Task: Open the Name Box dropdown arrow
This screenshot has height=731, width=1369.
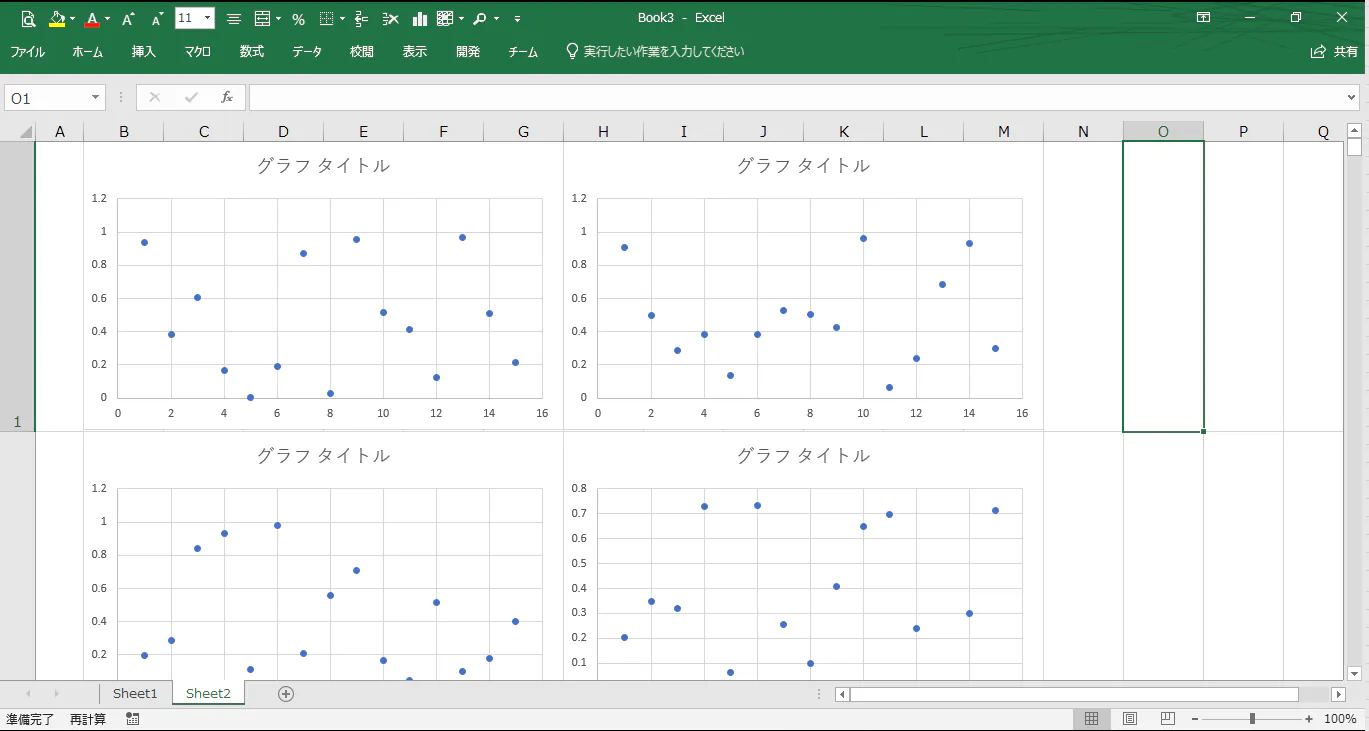Action: 96,98
